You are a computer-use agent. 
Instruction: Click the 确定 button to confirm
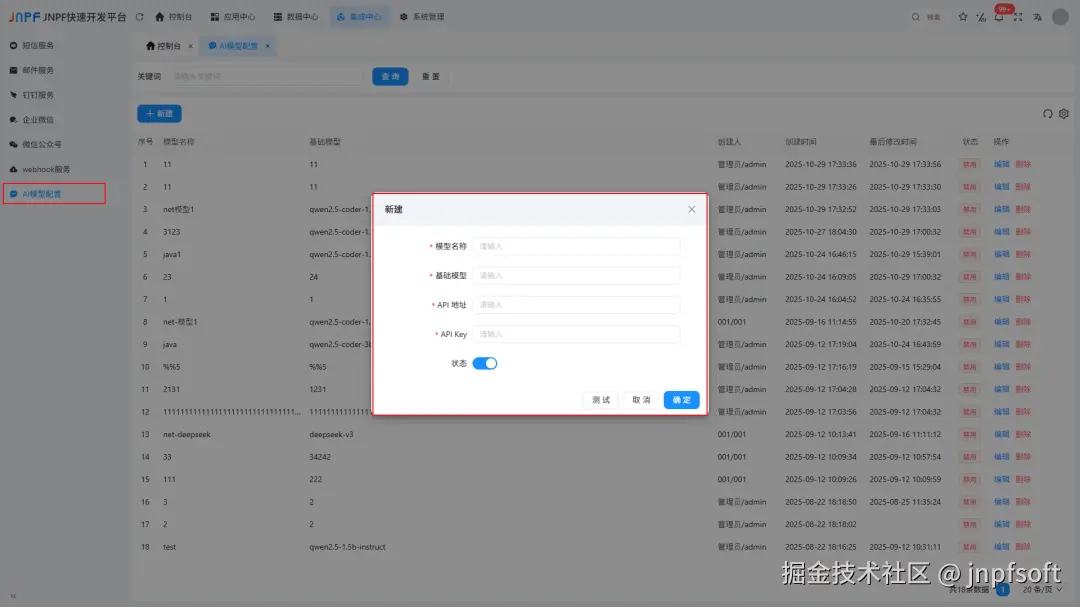click(681, 399)
